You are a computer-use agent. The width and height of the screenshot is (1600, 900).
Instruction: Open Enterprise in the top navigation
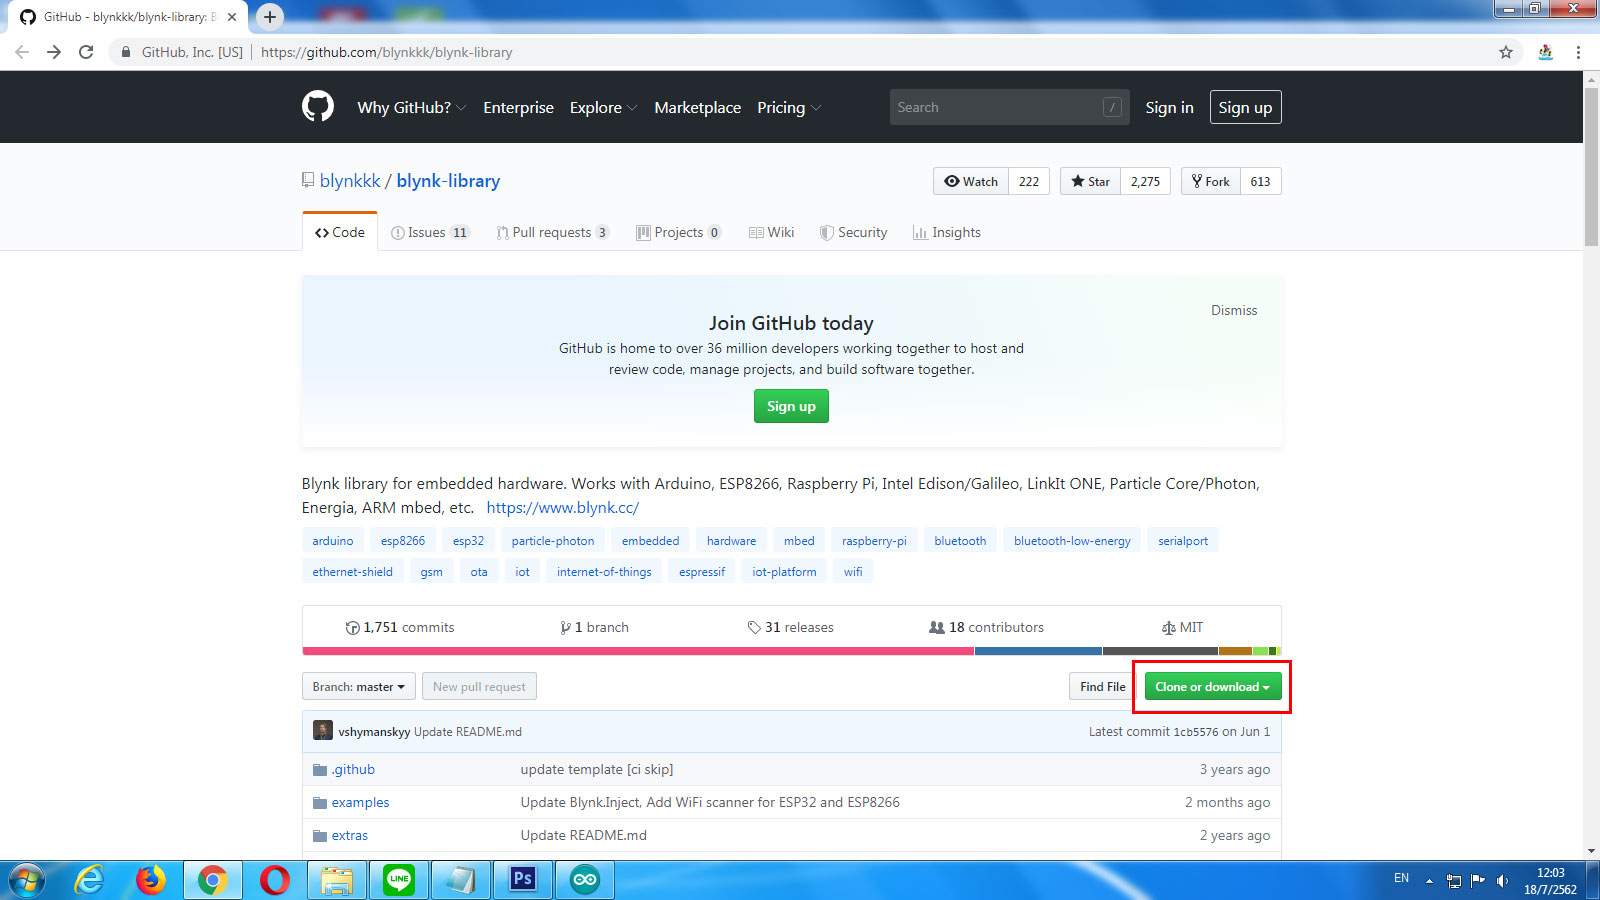click(518, 107)
